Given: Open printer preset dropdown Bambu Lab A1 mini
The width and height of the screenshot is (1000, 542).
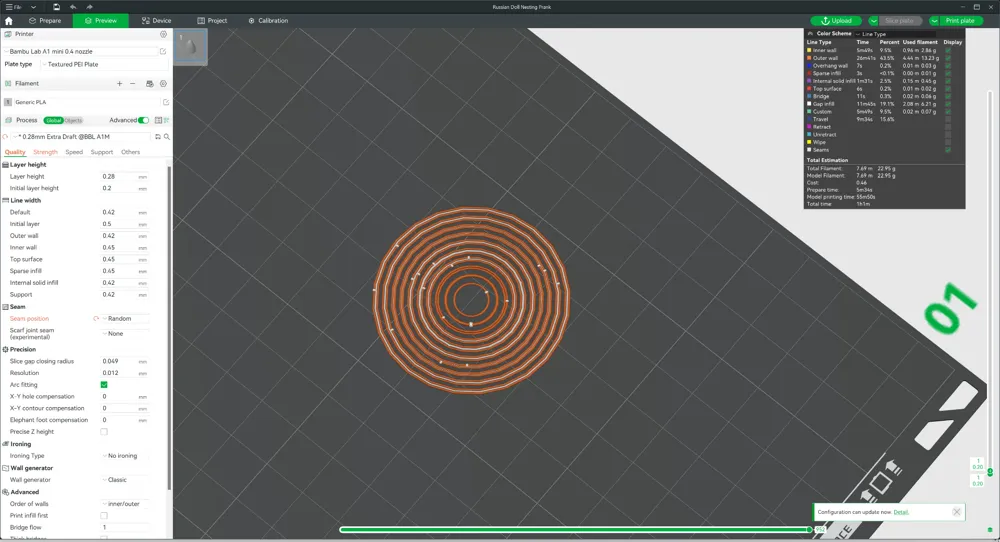Looking at the screenshot, I should (80, 52).
